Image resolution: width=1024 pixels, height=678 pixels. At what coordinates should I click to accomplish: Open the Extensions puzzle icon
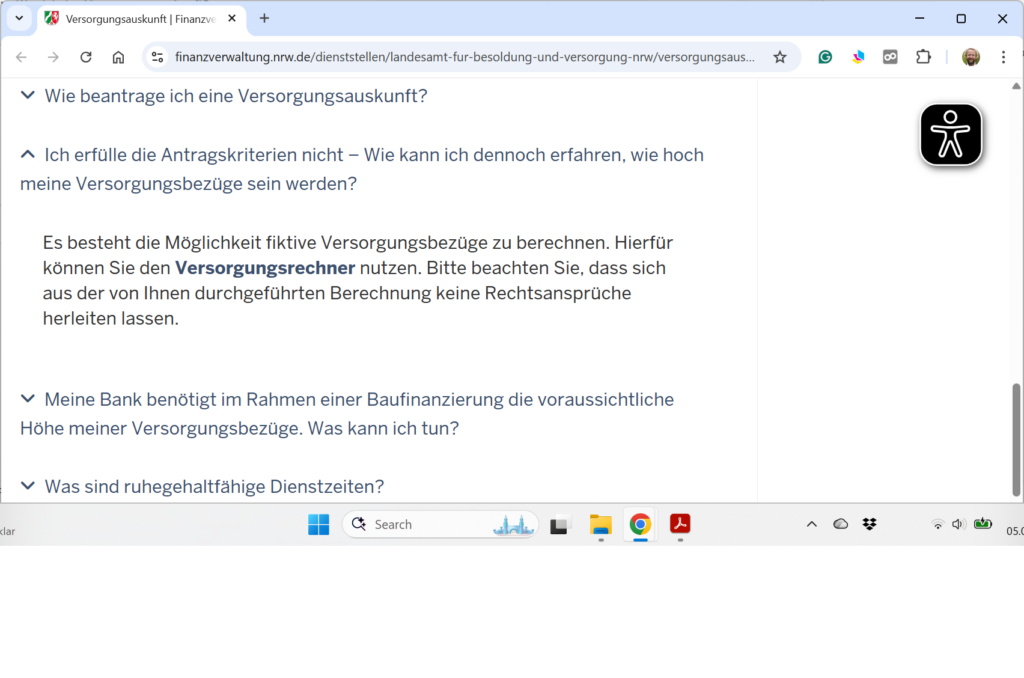(923, 57)
